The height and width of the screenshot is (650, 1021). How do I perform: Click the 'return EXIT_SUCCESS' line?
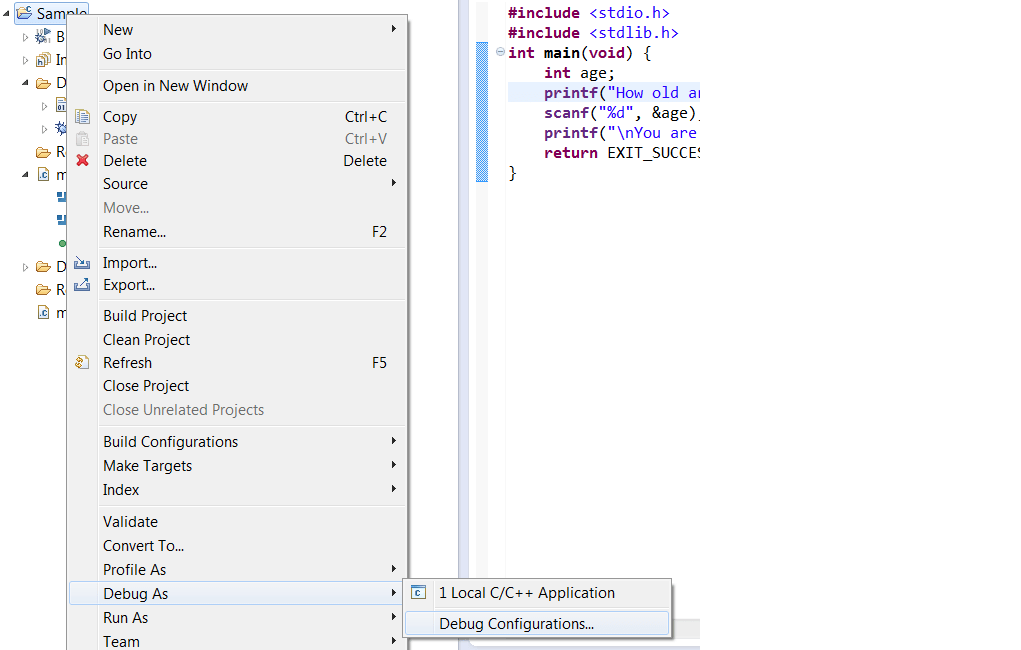point(622,153)
